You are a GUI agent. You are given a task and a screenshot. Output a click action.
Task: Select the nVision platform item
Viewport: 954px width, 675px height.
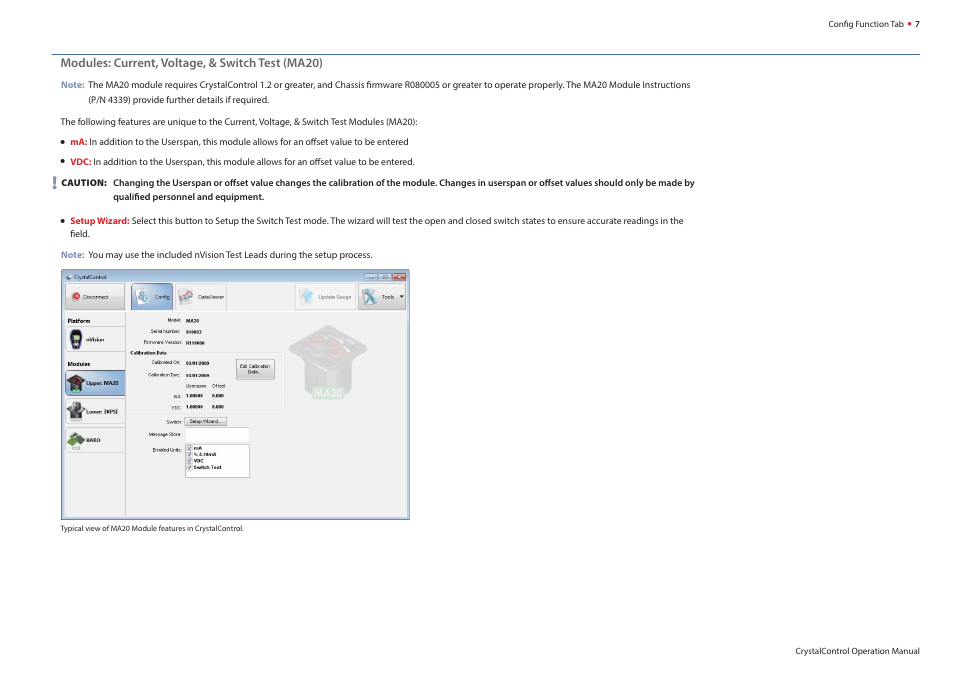95,339
